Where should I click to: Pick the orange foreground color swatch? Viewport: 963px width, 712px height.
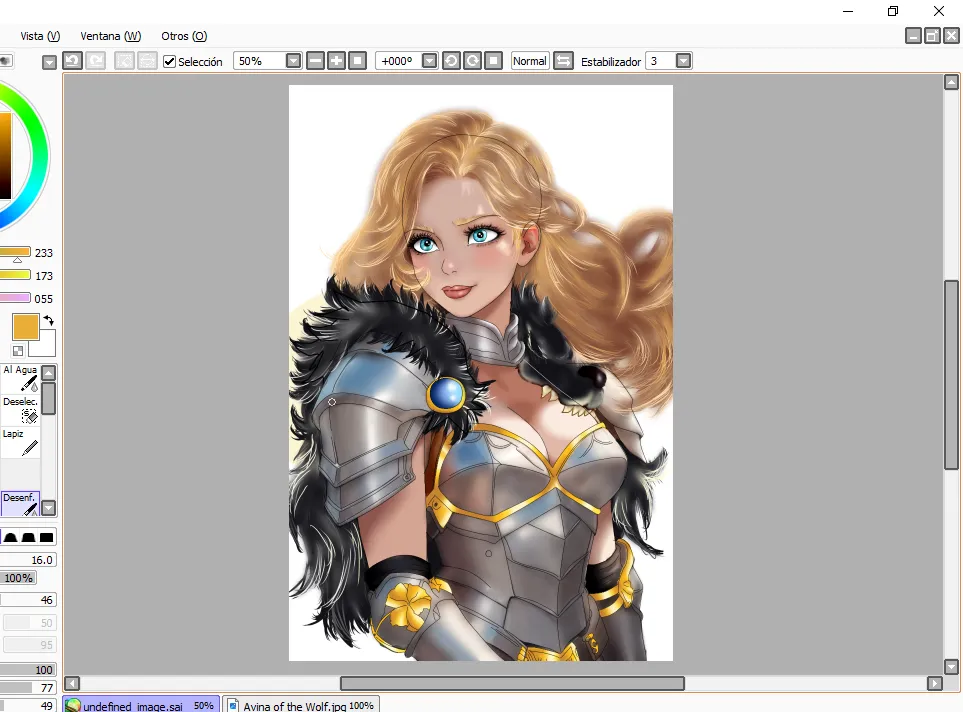pos(25,327)
